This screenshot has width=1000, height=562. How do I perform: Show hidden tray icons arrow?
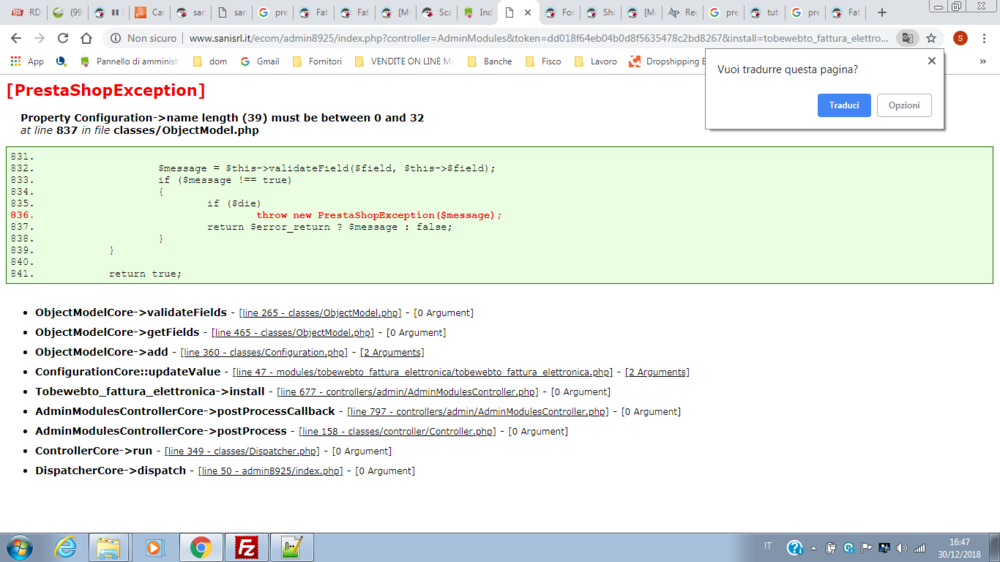pos(813,548)
